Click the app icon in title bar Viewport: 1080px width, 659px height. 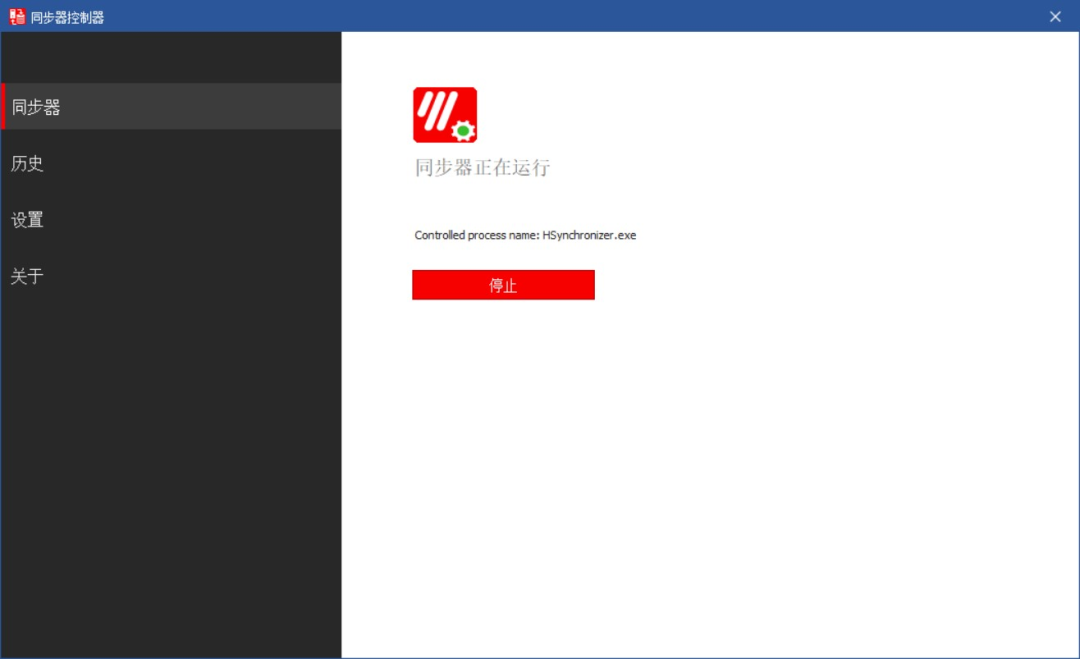(x=17, y=17)
